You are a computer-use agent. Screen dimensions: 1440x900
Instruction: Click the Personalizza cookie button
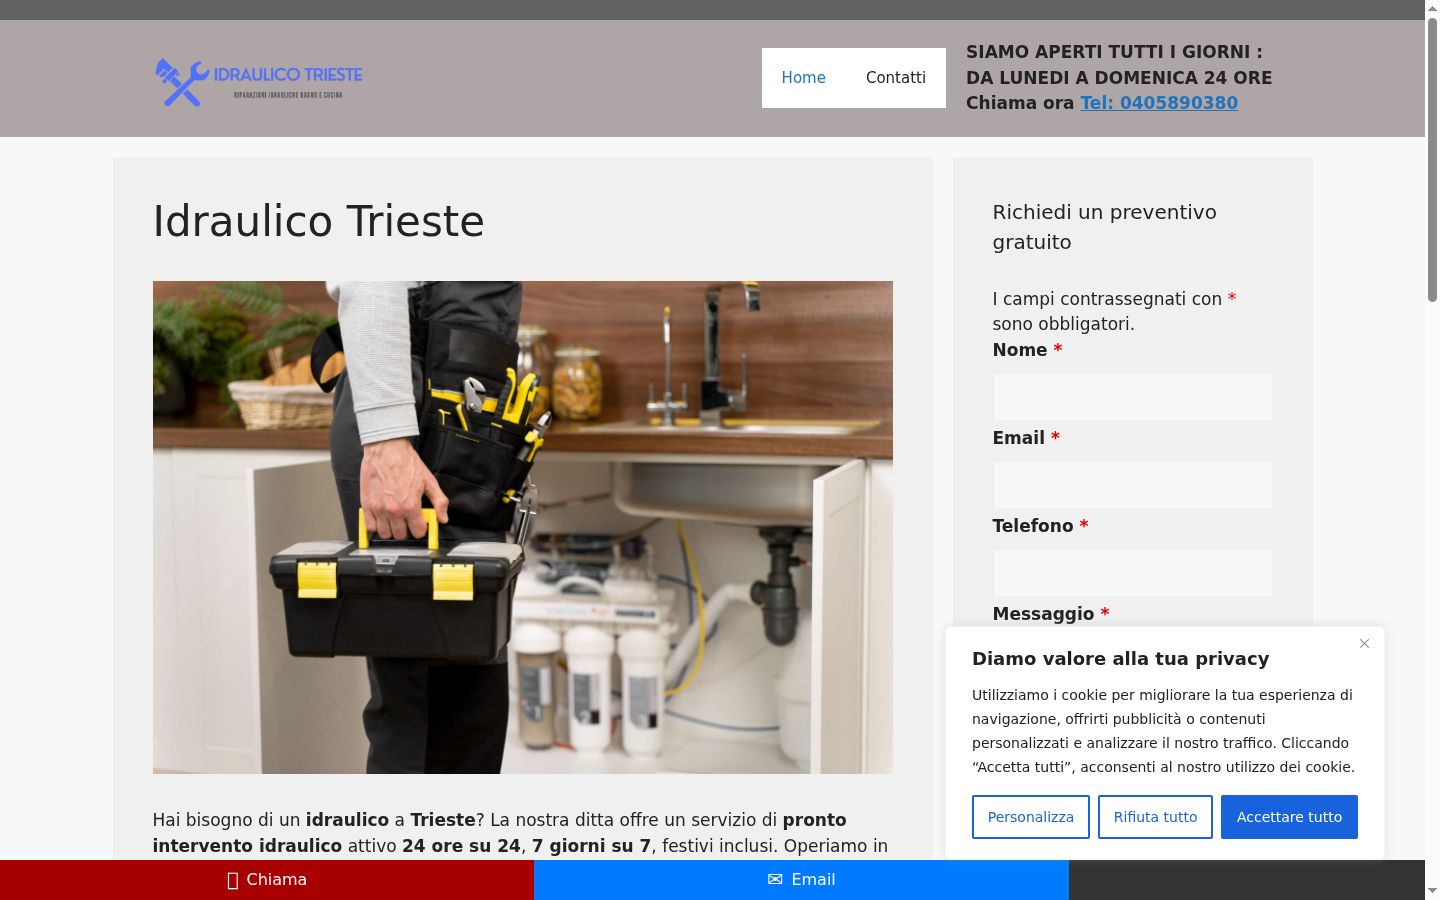pos(1031,817)
